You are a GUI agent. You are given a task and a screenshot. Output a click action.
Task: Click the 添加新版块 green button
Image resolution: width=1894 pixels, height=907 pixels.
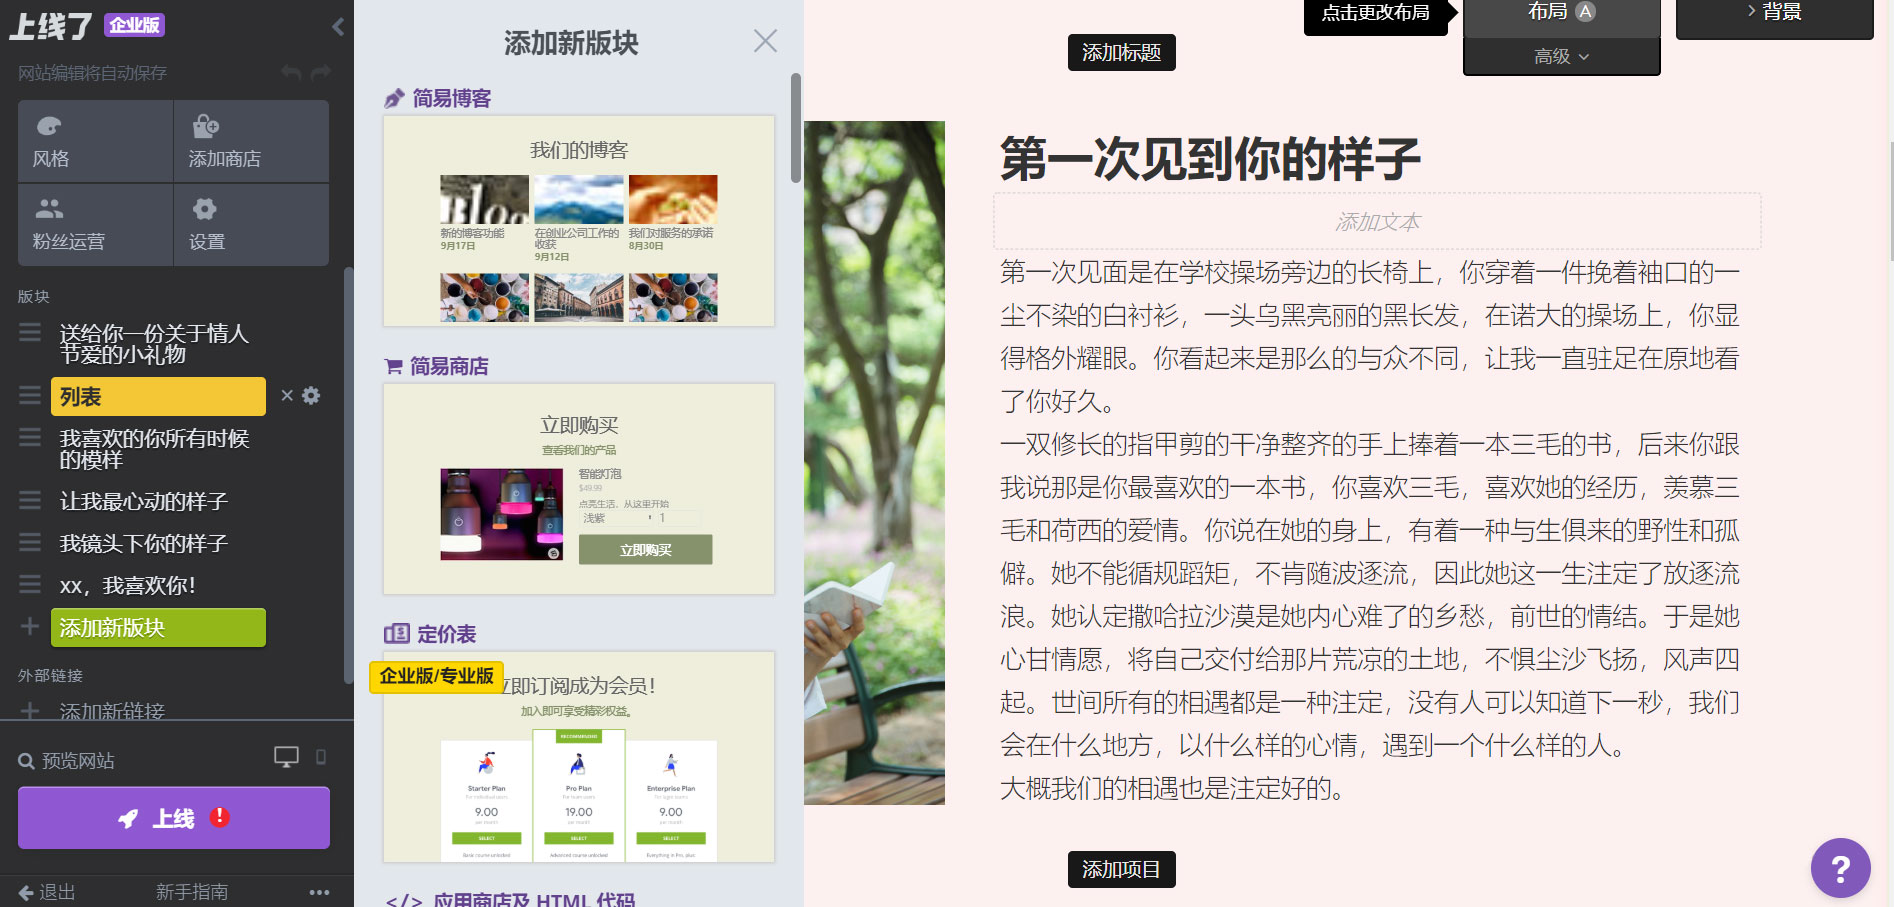click(157, 628)
